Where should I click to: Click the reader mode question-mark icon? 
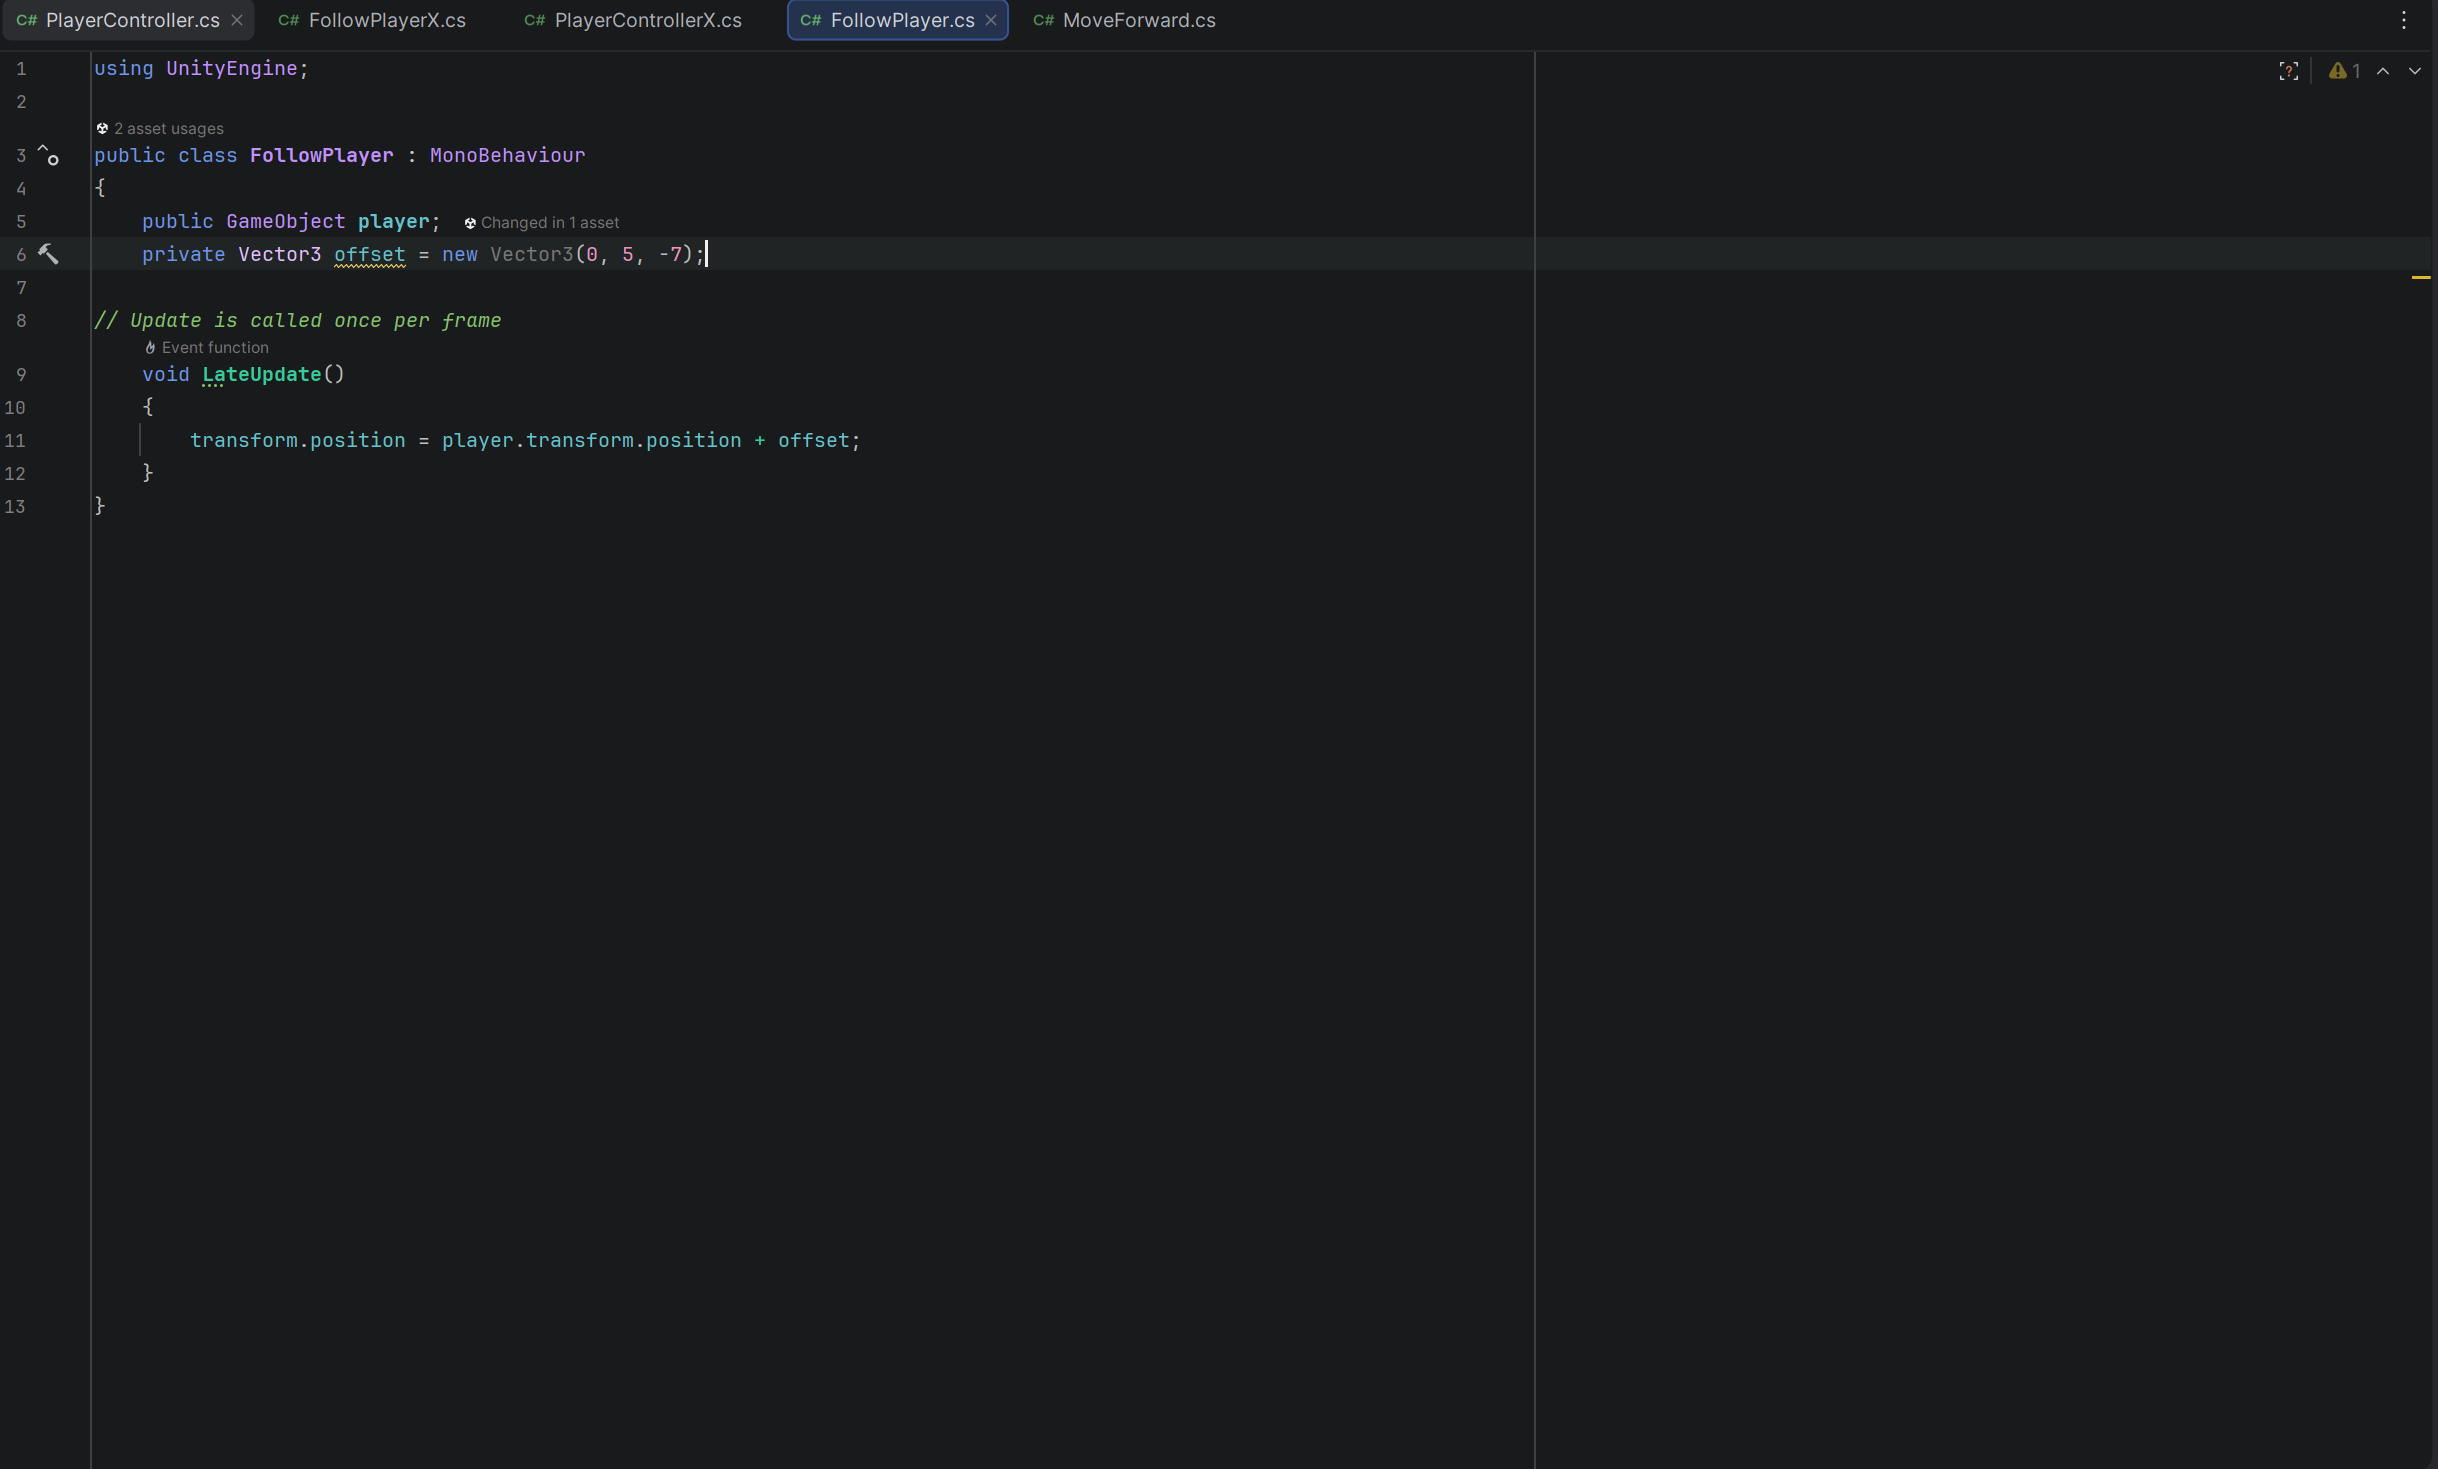tap(2288, 71)
